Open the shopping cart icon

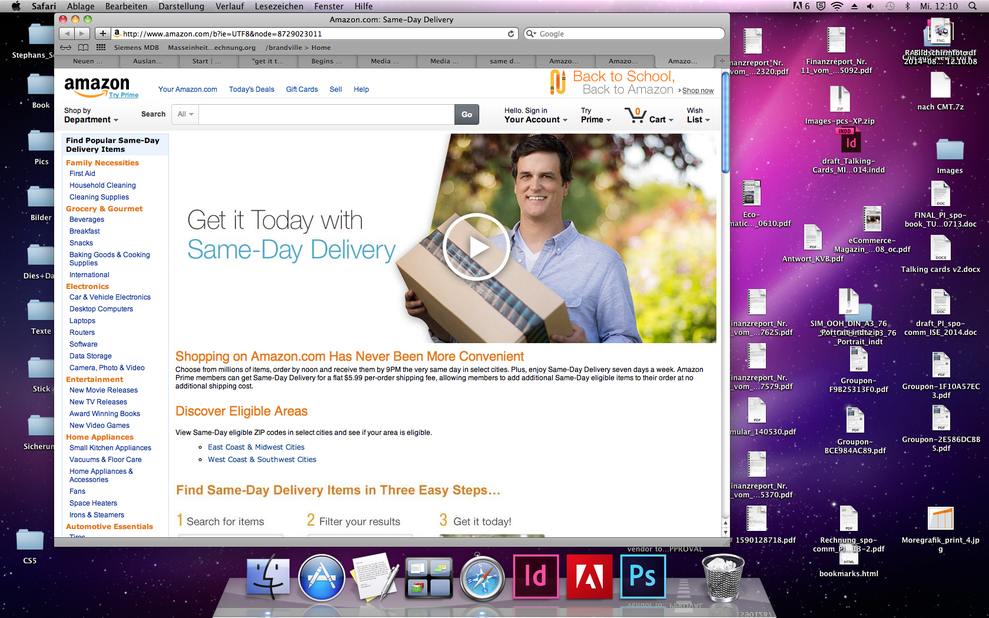click(635, 115)
